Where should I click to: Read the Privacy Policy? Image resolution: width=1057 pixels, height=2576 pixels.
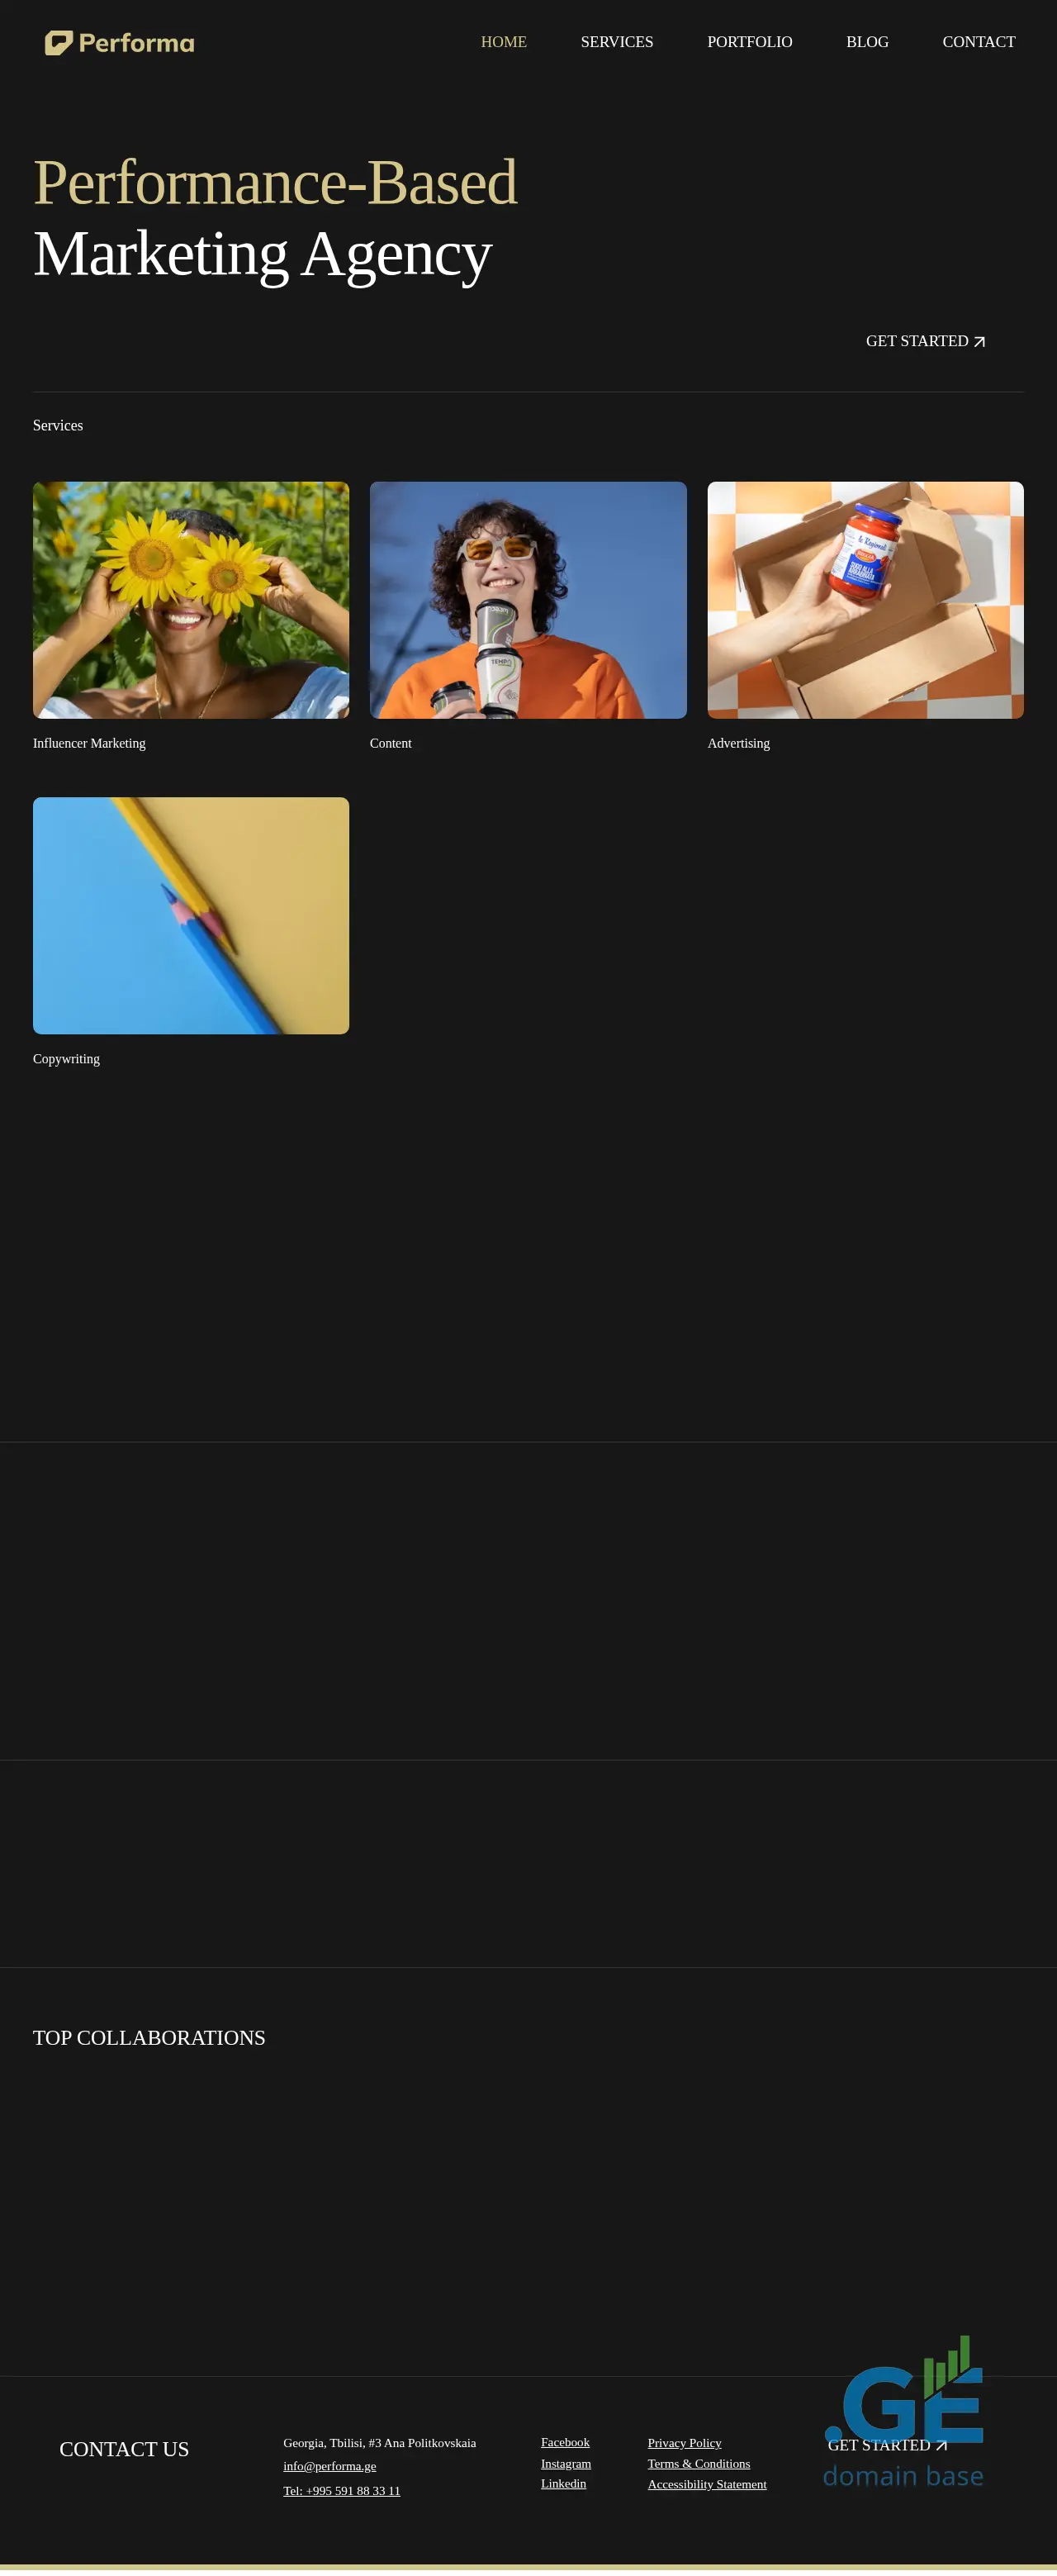click(x=684, y=2443)
